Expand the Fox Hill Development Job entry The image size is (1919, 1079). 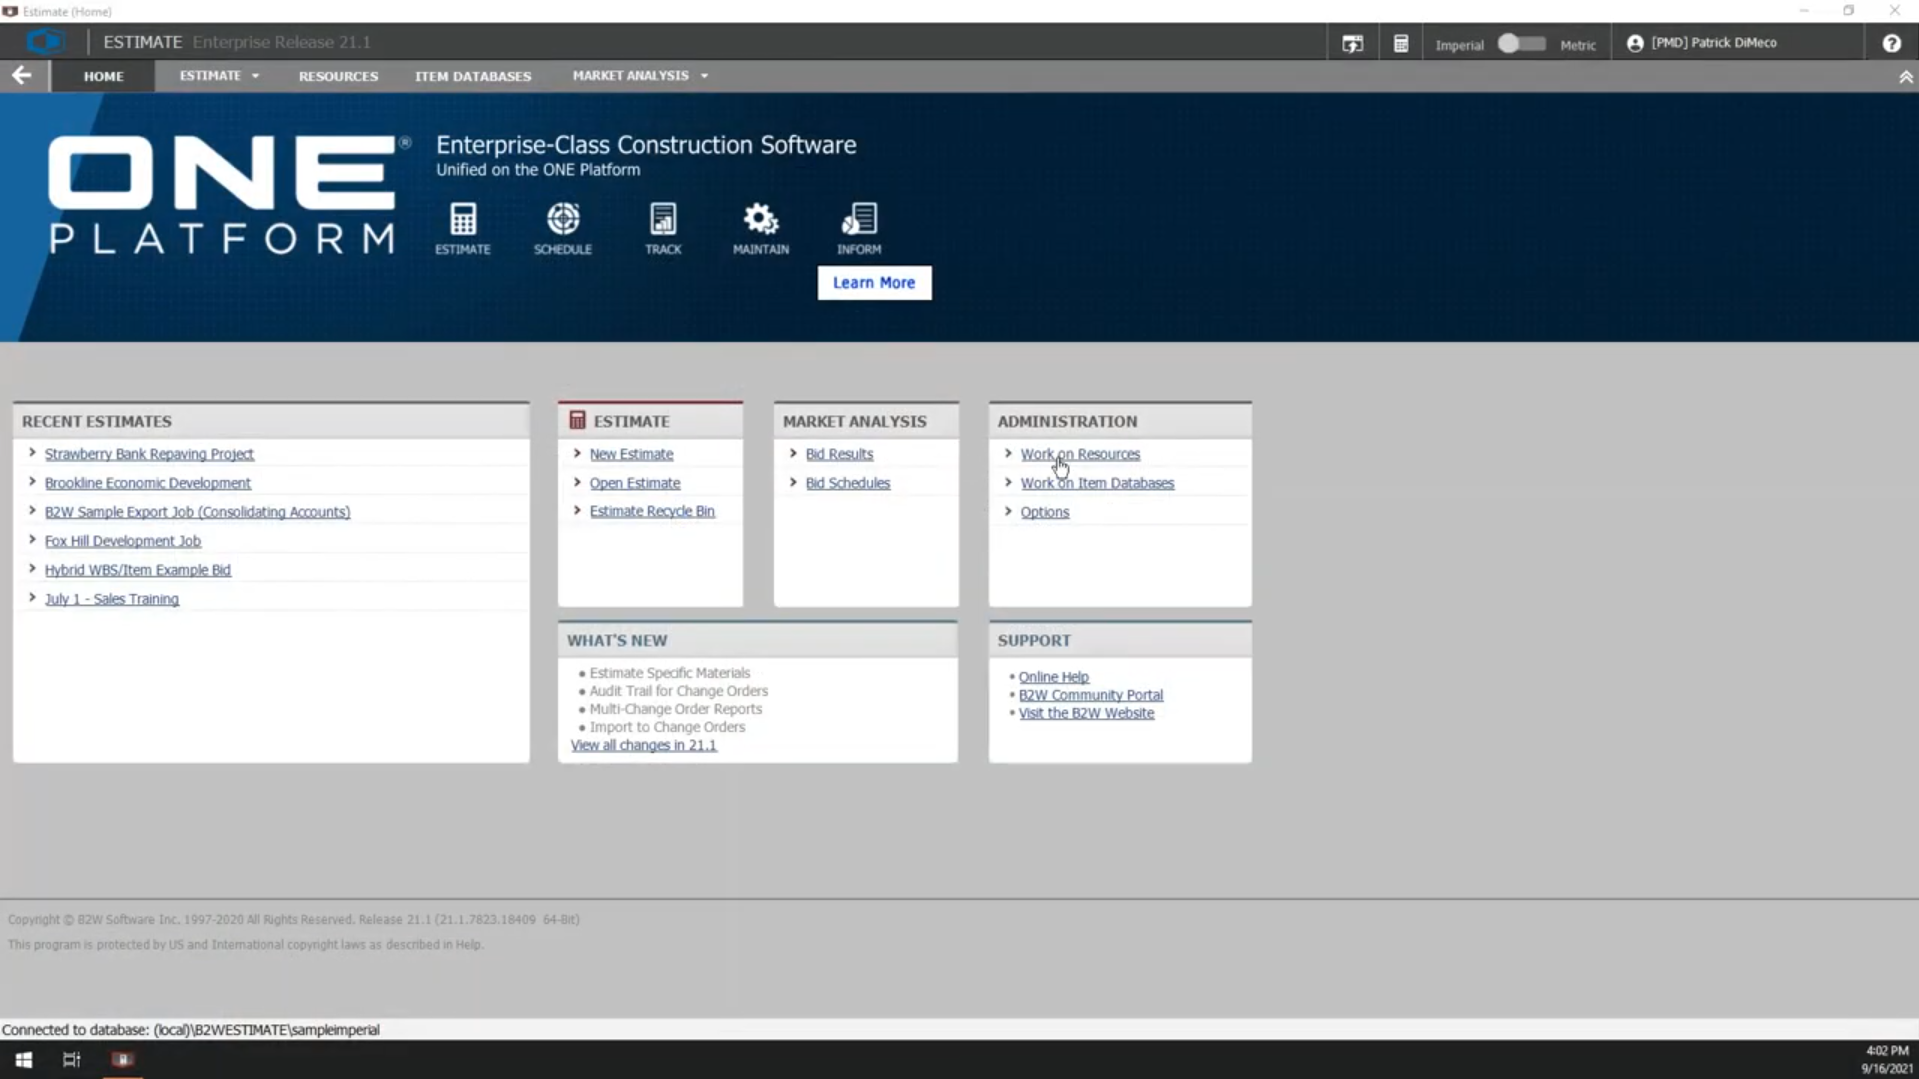(x=31, y=539)
